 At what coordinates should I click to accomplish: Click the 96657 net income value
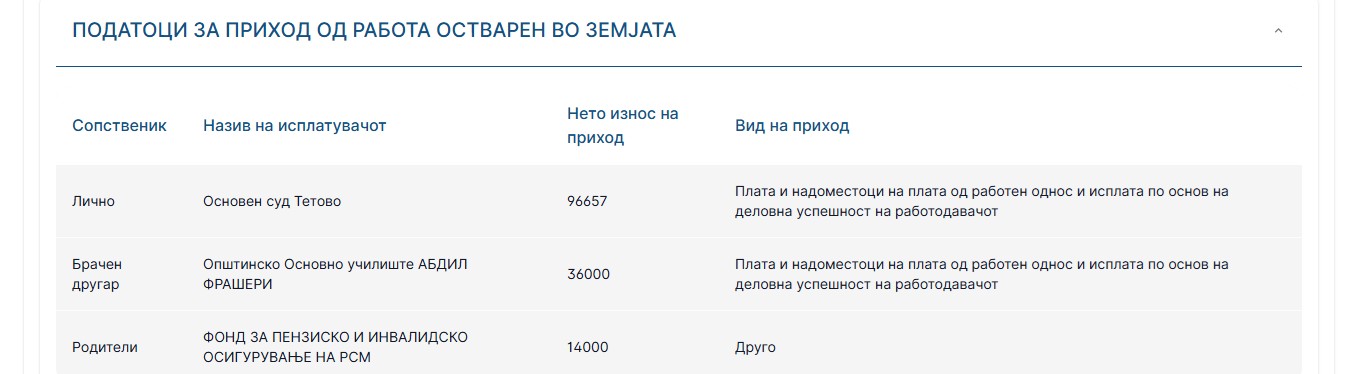(587, 201)
